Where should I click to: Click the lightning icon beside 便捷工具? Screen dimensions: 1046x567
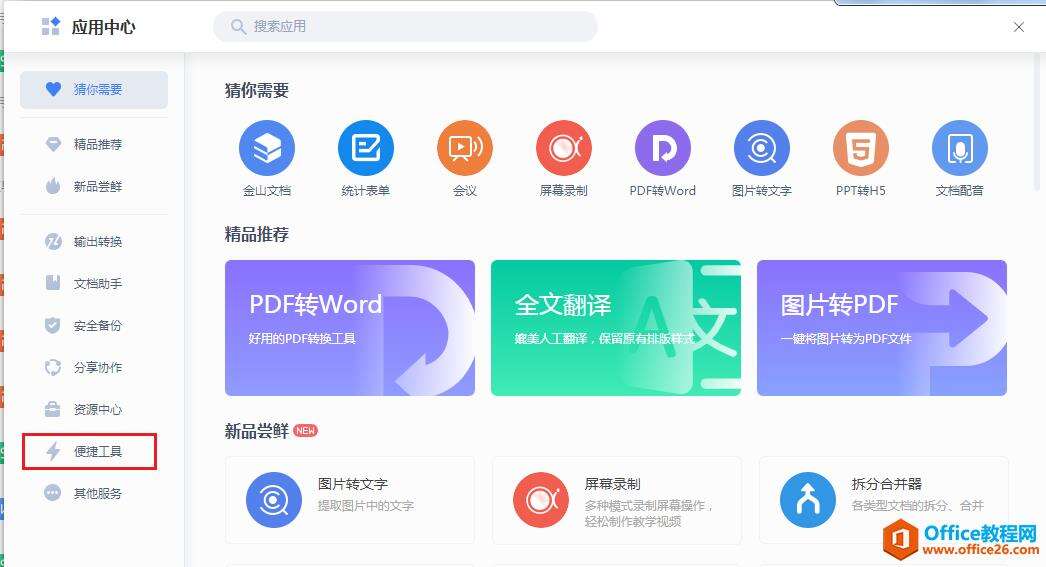pyautogui.click(x=53, y=452)
